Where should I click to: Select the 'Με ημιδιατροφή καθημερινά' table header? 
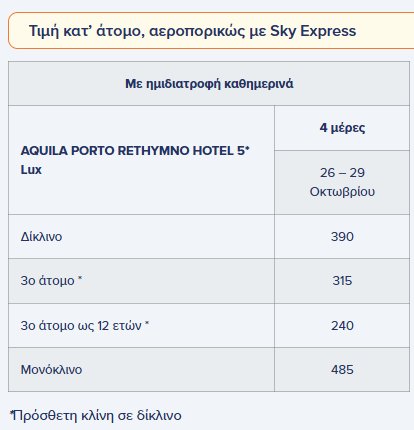tap(209, 83)
